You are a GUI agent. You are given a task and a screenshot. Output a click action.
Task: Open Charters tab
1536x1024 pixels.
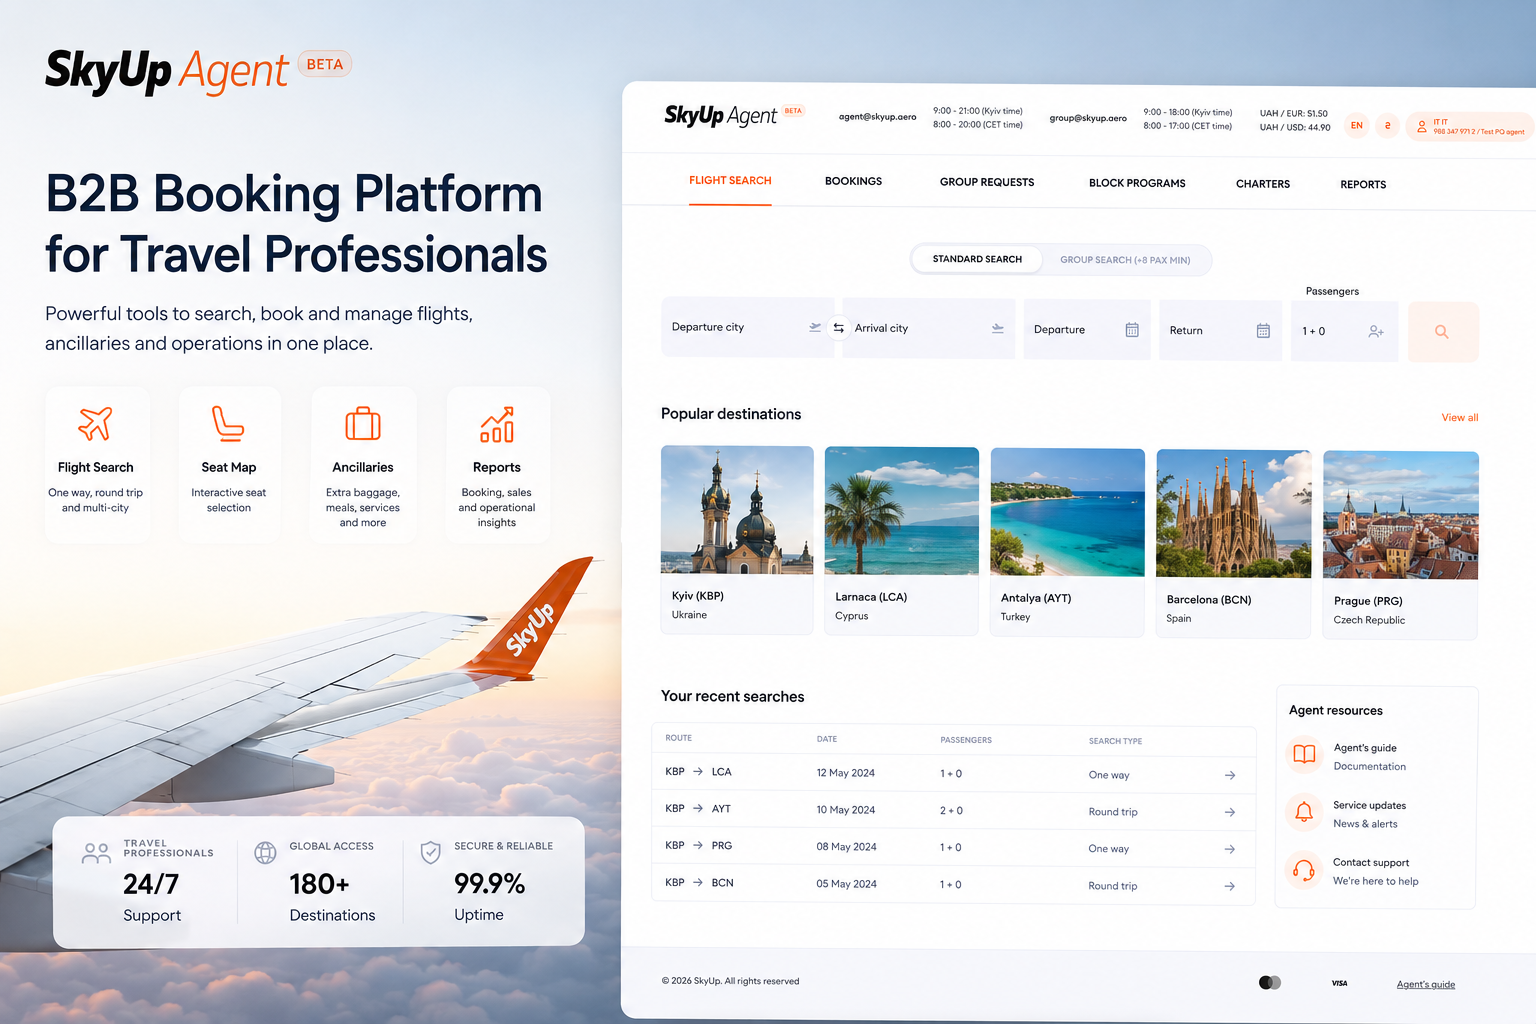pyautogui.click(x=1263, y=184)
